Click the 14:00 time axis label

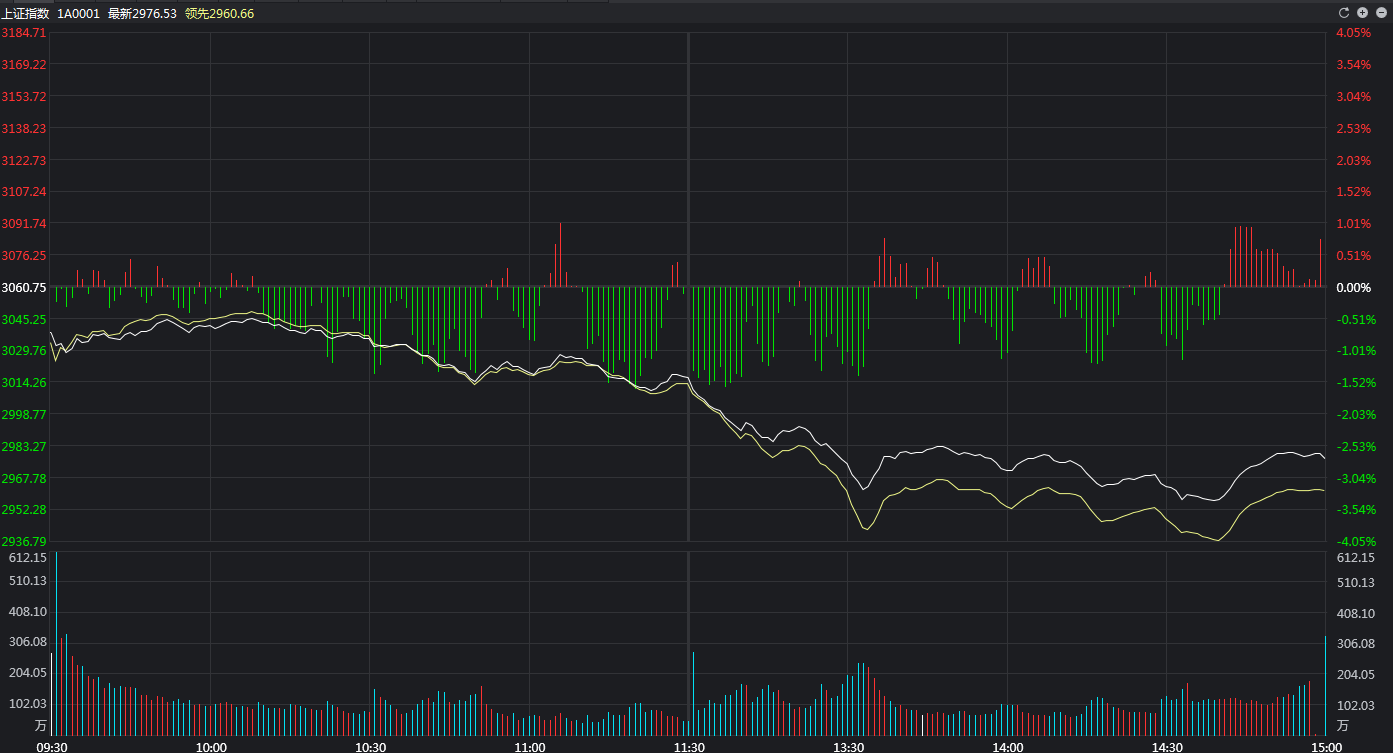(1008, 746)
